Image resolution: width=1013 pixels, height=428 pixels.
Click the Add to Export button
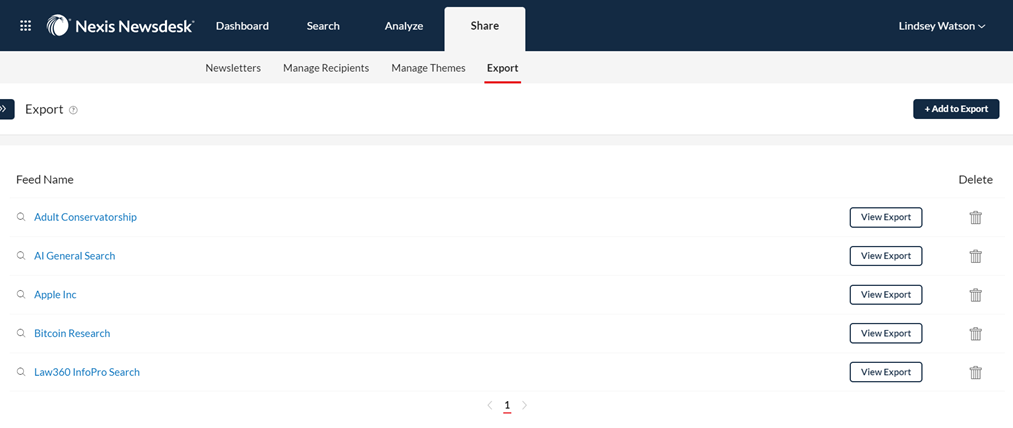point(956,109)
